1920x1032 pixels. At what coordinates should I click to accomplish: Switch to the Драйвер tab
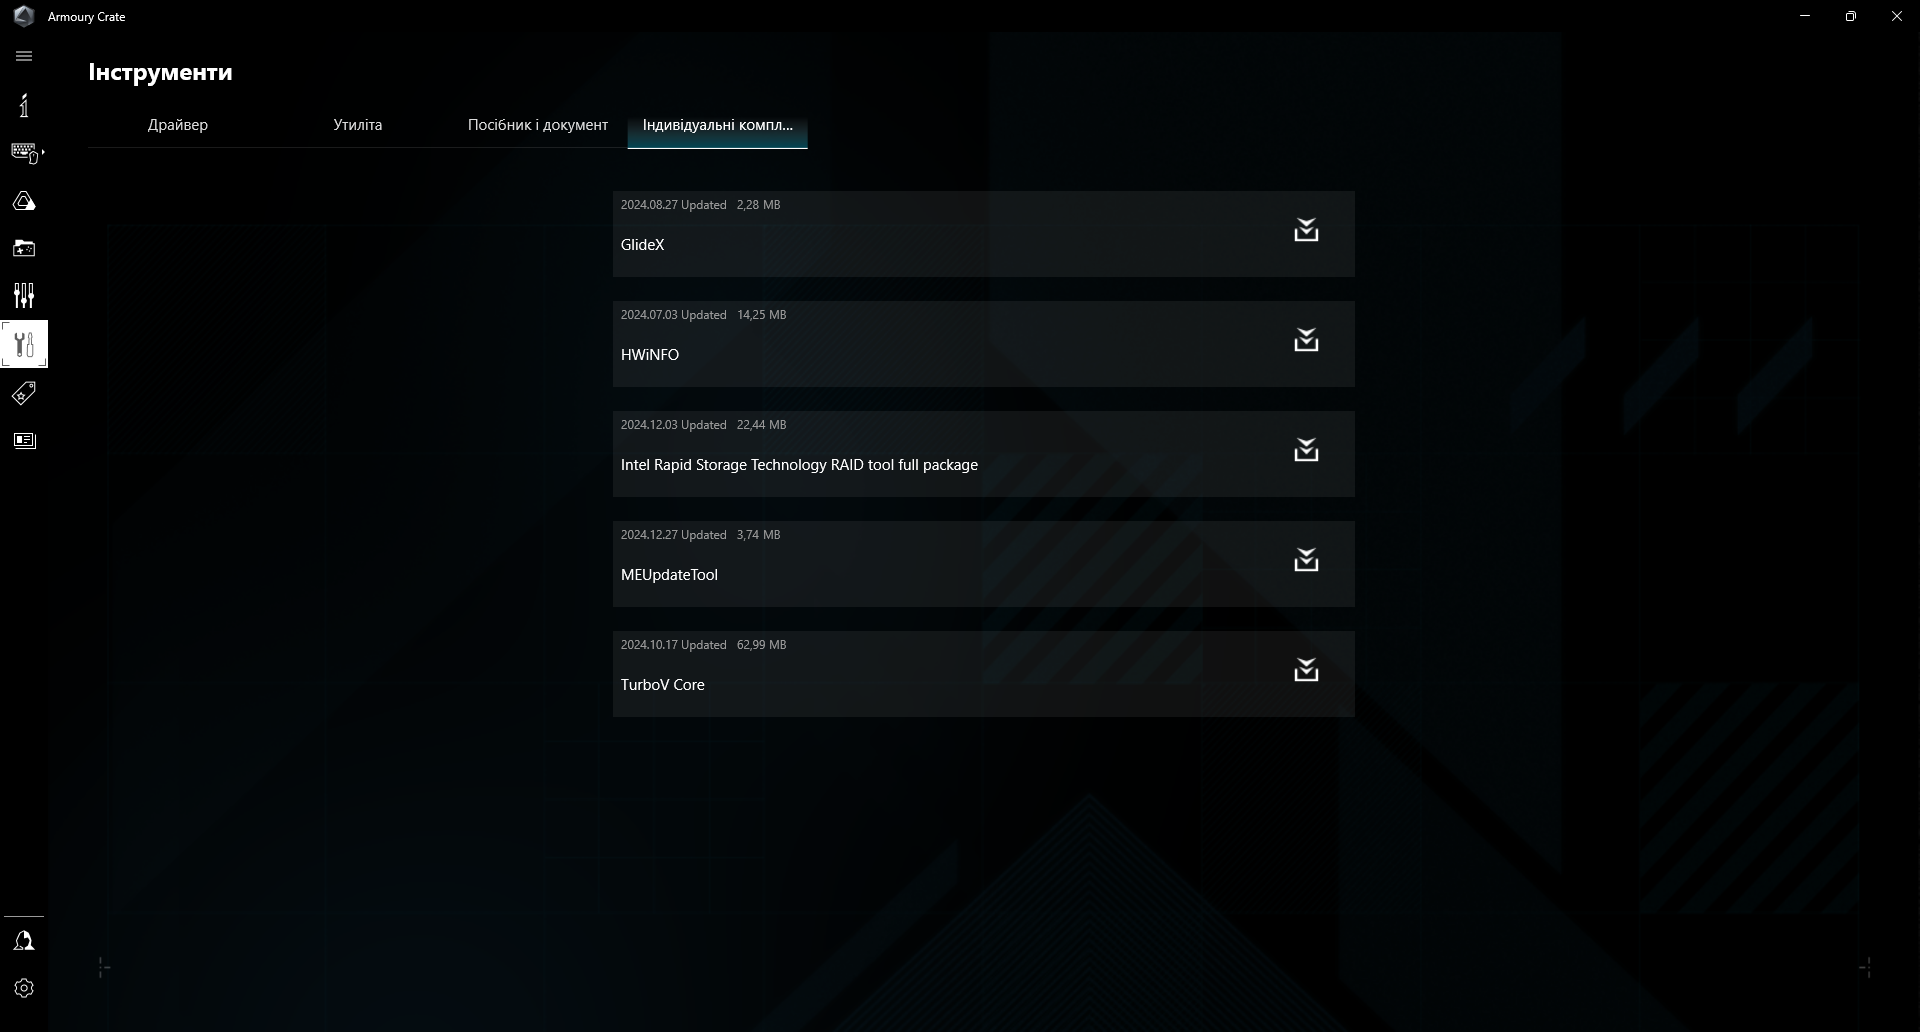(x=178, y=125)
